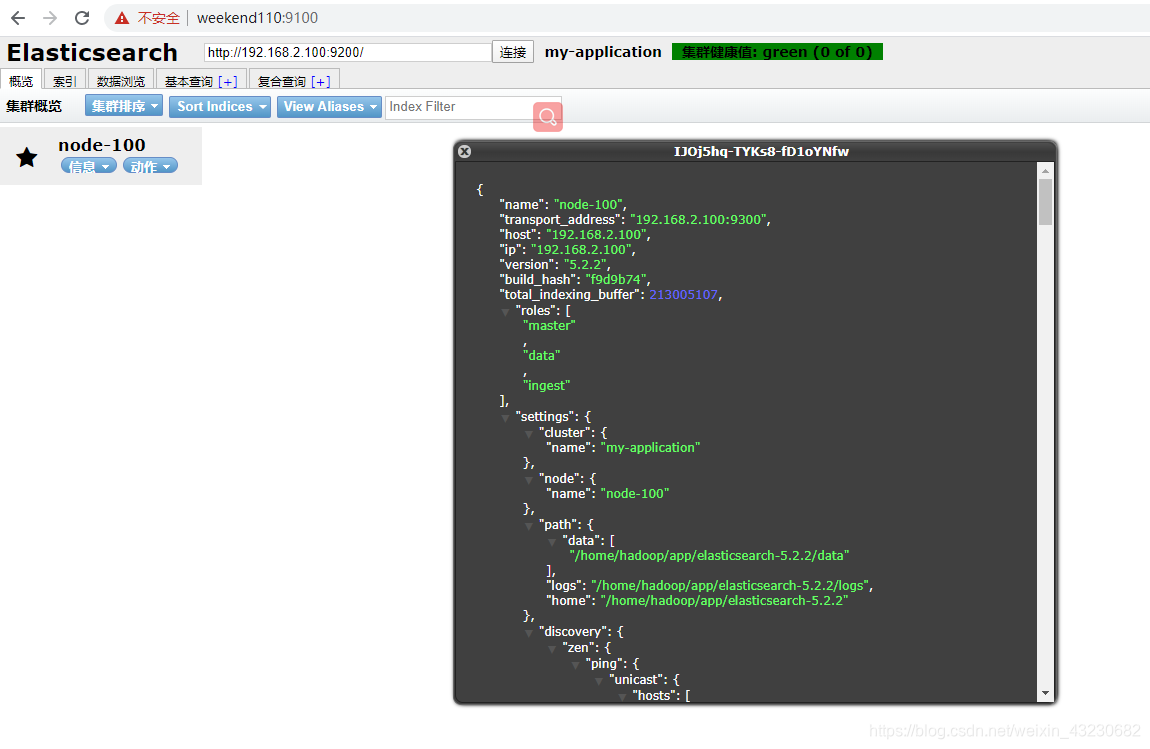Image resolution: width=1150 pixels, height=749 pixels.
Task: Click the Elasticsearch connection URL field
Action: tap(348, 52)
